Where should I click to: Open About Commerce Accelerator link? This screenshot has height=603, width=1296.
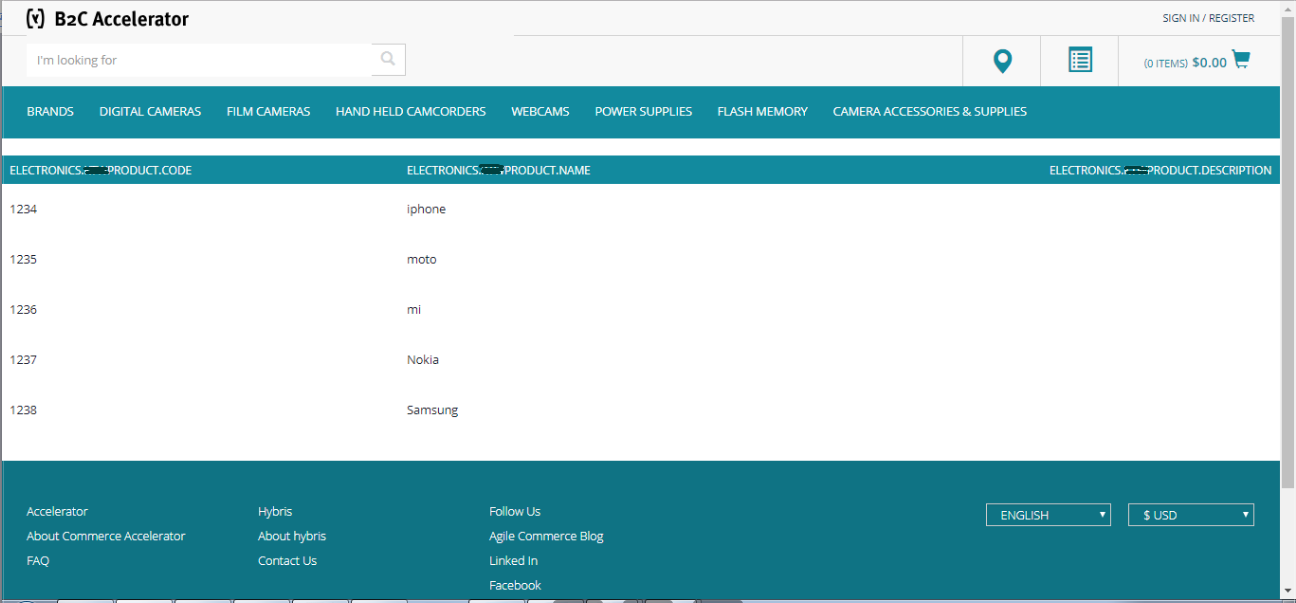(106, 536)
